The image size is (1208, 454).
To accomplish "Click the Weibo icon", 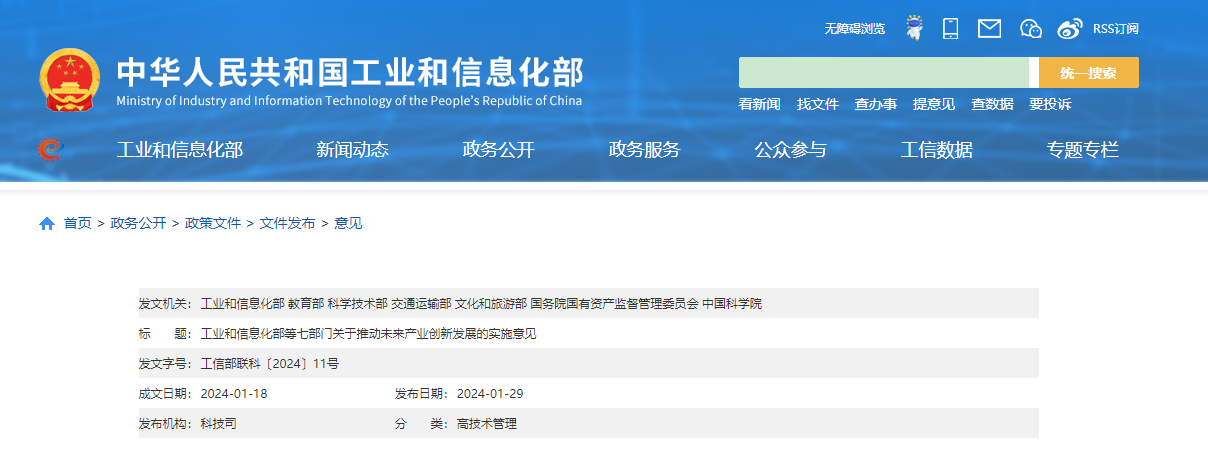I will (1070, 28).
